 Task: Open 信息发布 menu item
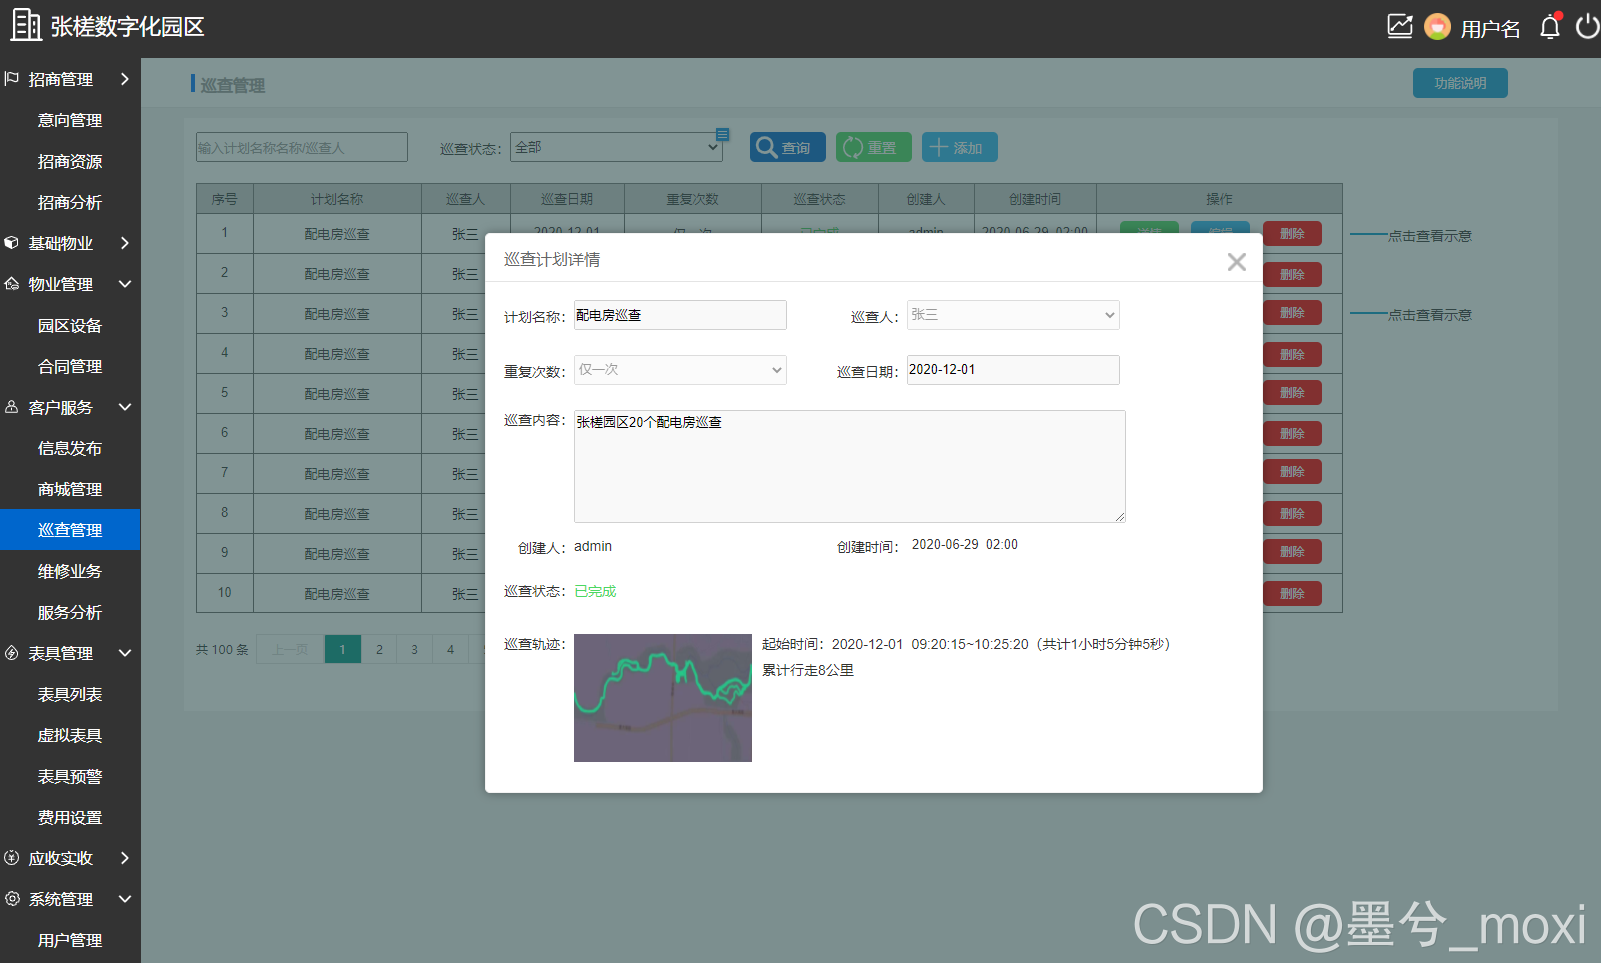[70, 448]
